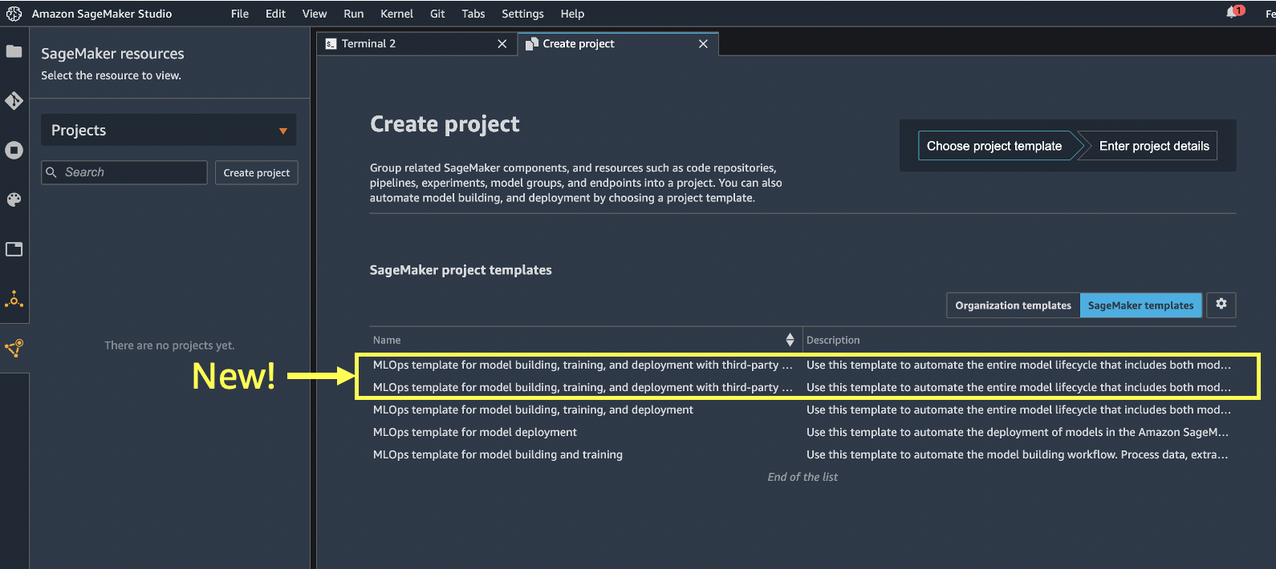Open the command palette icon
This screenshot has height=569, width=1276.
(x=14, y=199)
